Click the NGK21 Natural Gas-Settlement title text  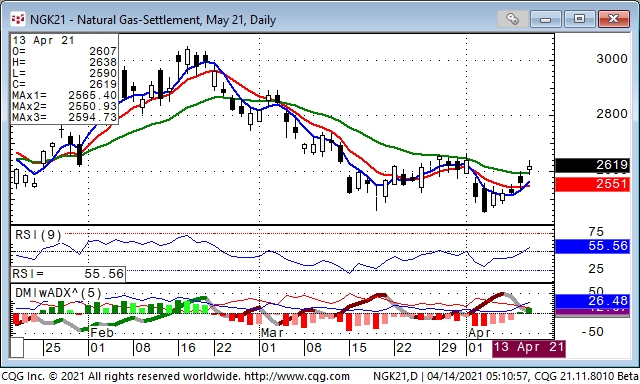pyautogui.click(x=153, y=20)
